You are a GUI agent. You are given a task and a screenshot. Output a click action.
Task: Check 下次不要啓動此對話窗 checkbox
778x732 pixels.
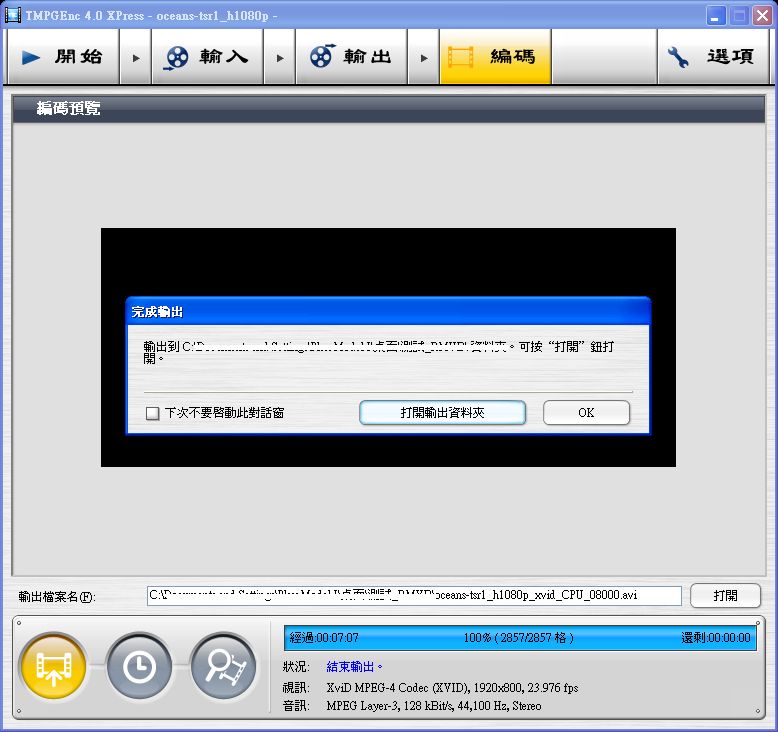tap(152, 413)
